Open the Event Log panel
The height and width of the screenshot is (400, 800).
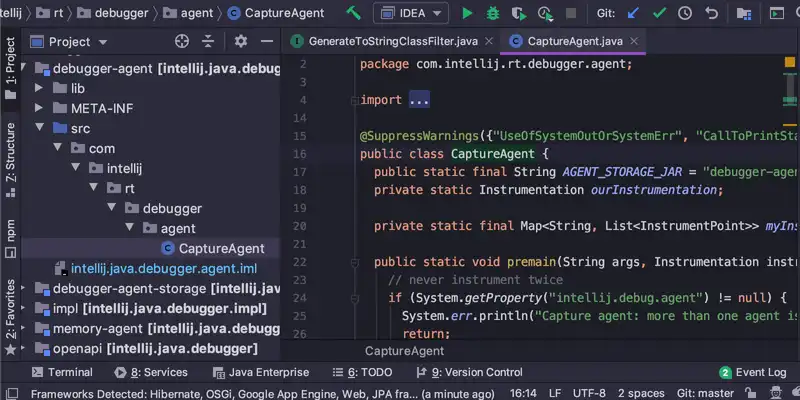point(752,372)
